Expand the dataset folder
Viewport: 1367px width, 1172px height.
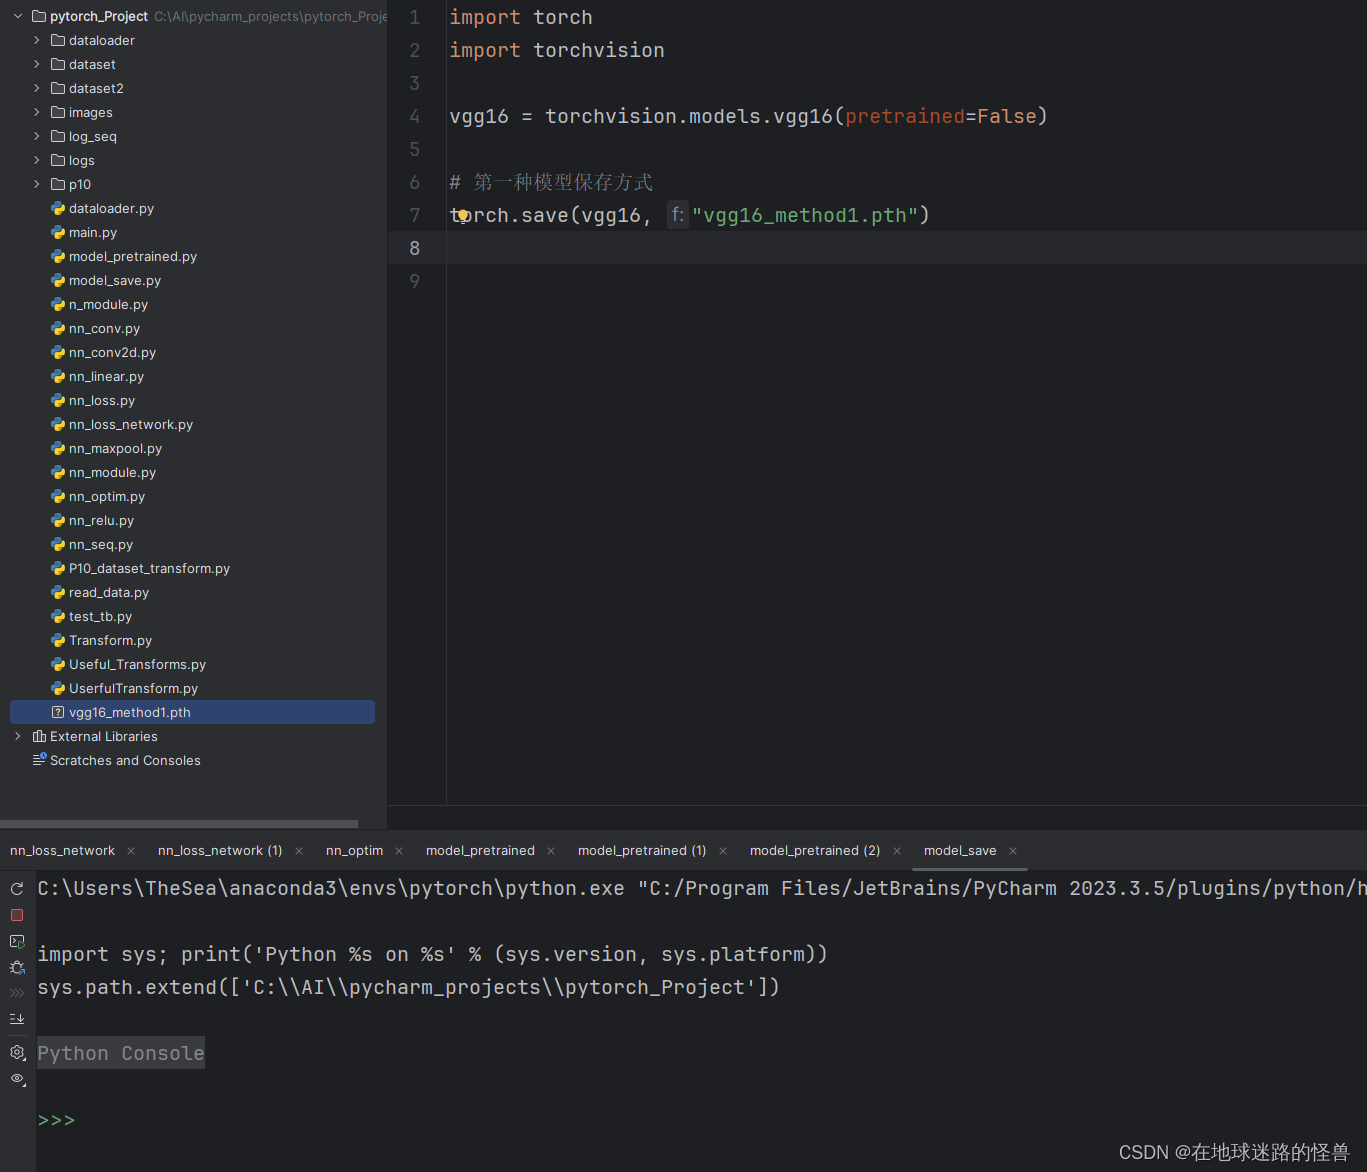coord(37,64)
